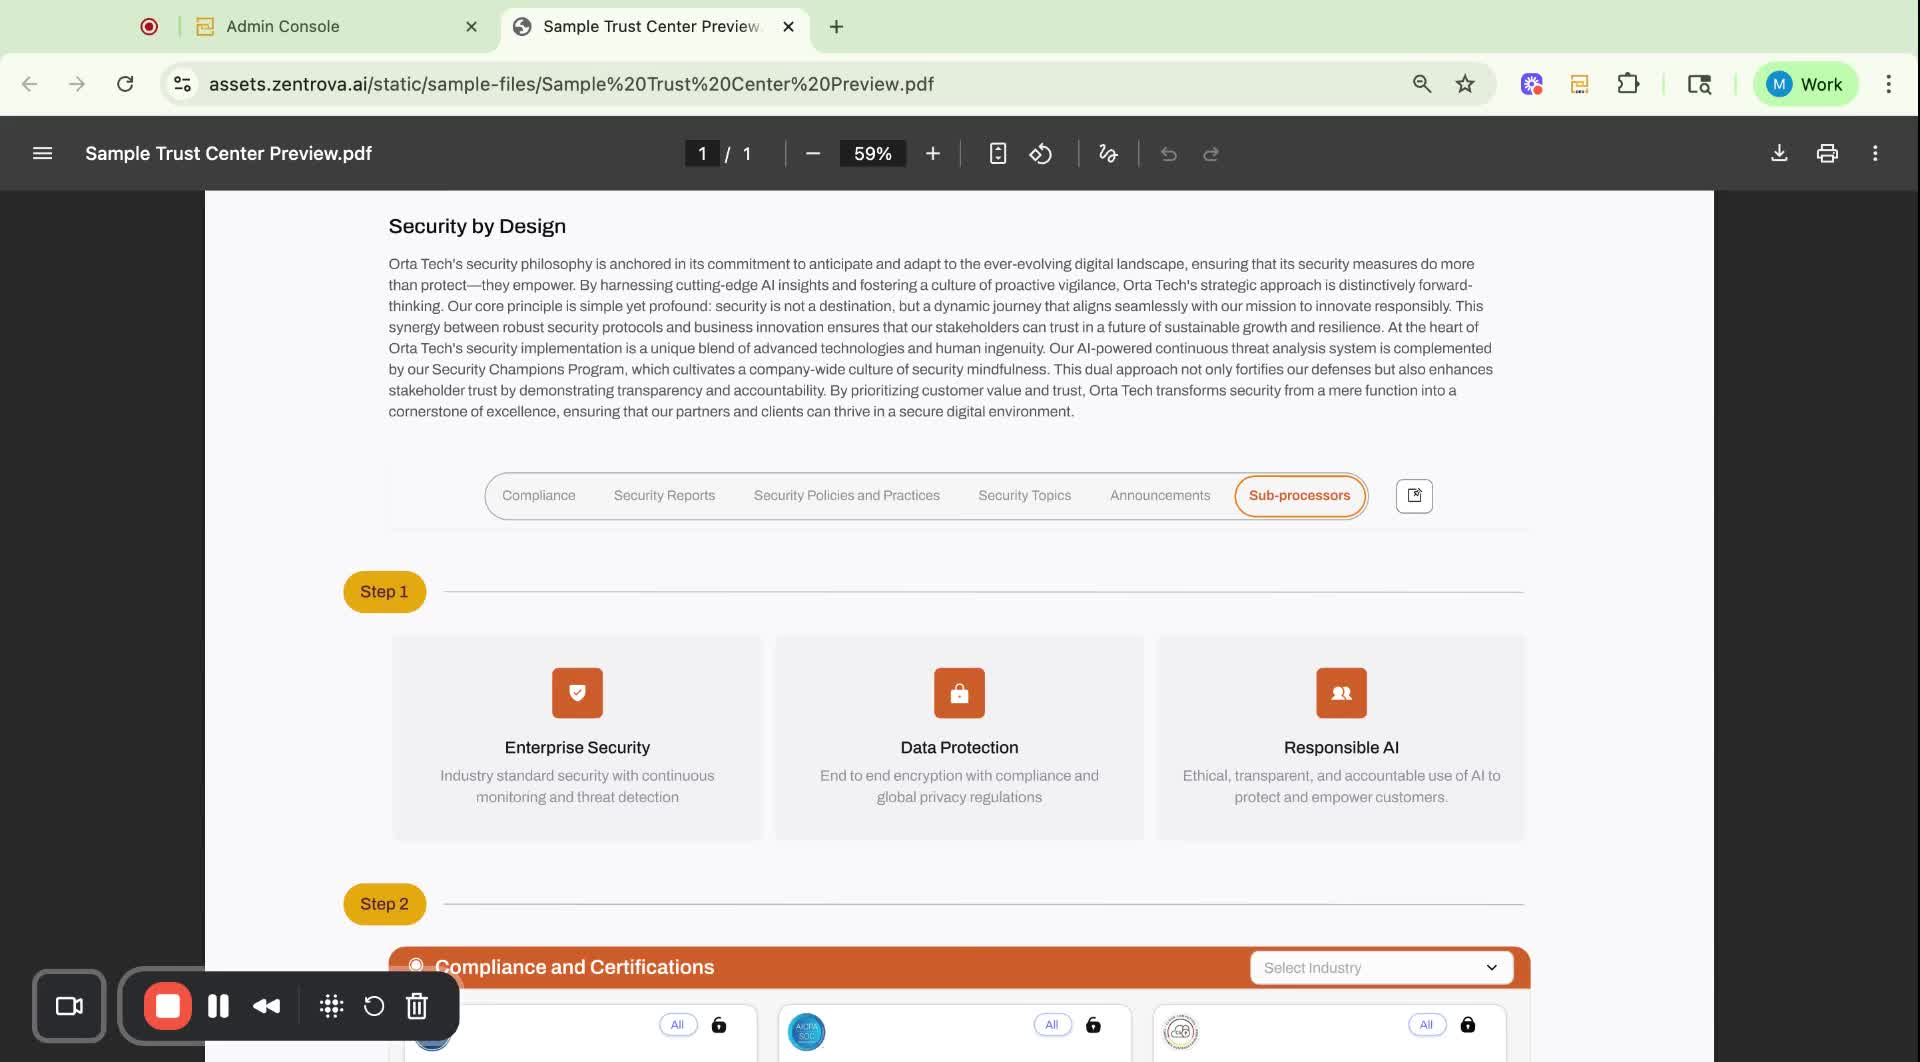Open the purple extension icon
Screen dimensions: 1920x1062
tap(1531, 84)
